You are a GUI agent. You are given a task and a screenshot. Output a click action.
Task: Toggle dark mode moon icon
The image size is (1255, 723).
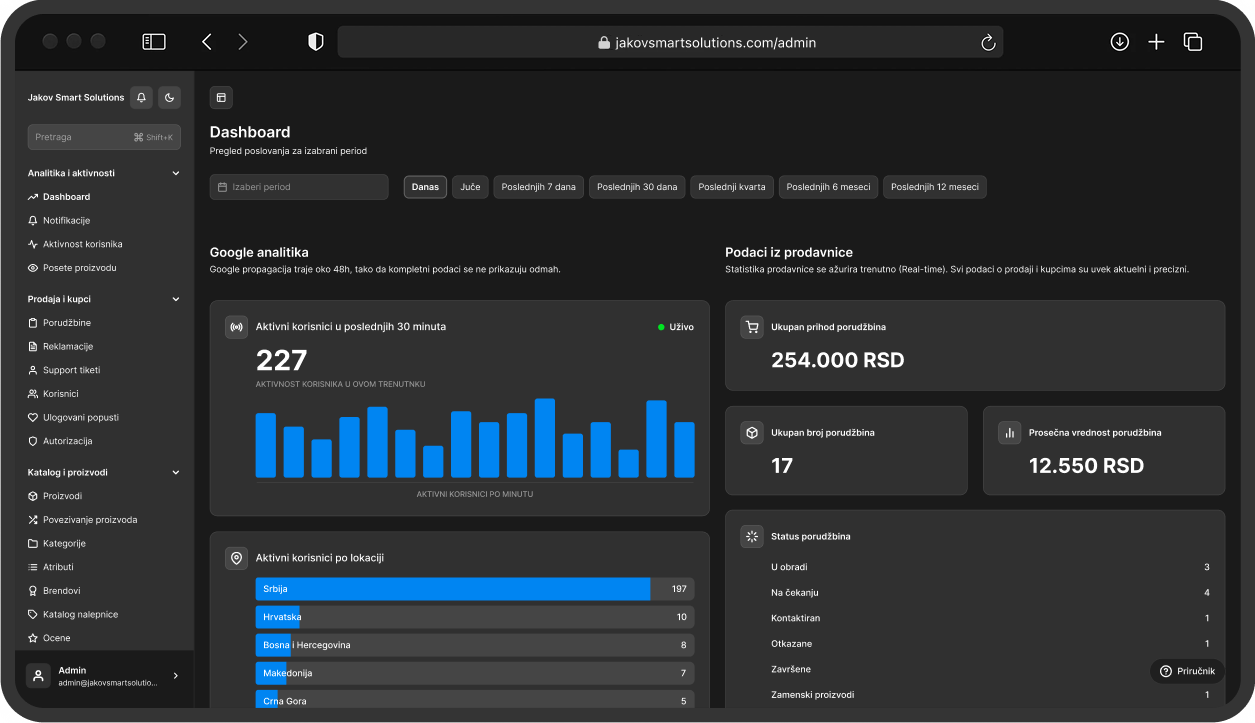[x=170, y=97]
